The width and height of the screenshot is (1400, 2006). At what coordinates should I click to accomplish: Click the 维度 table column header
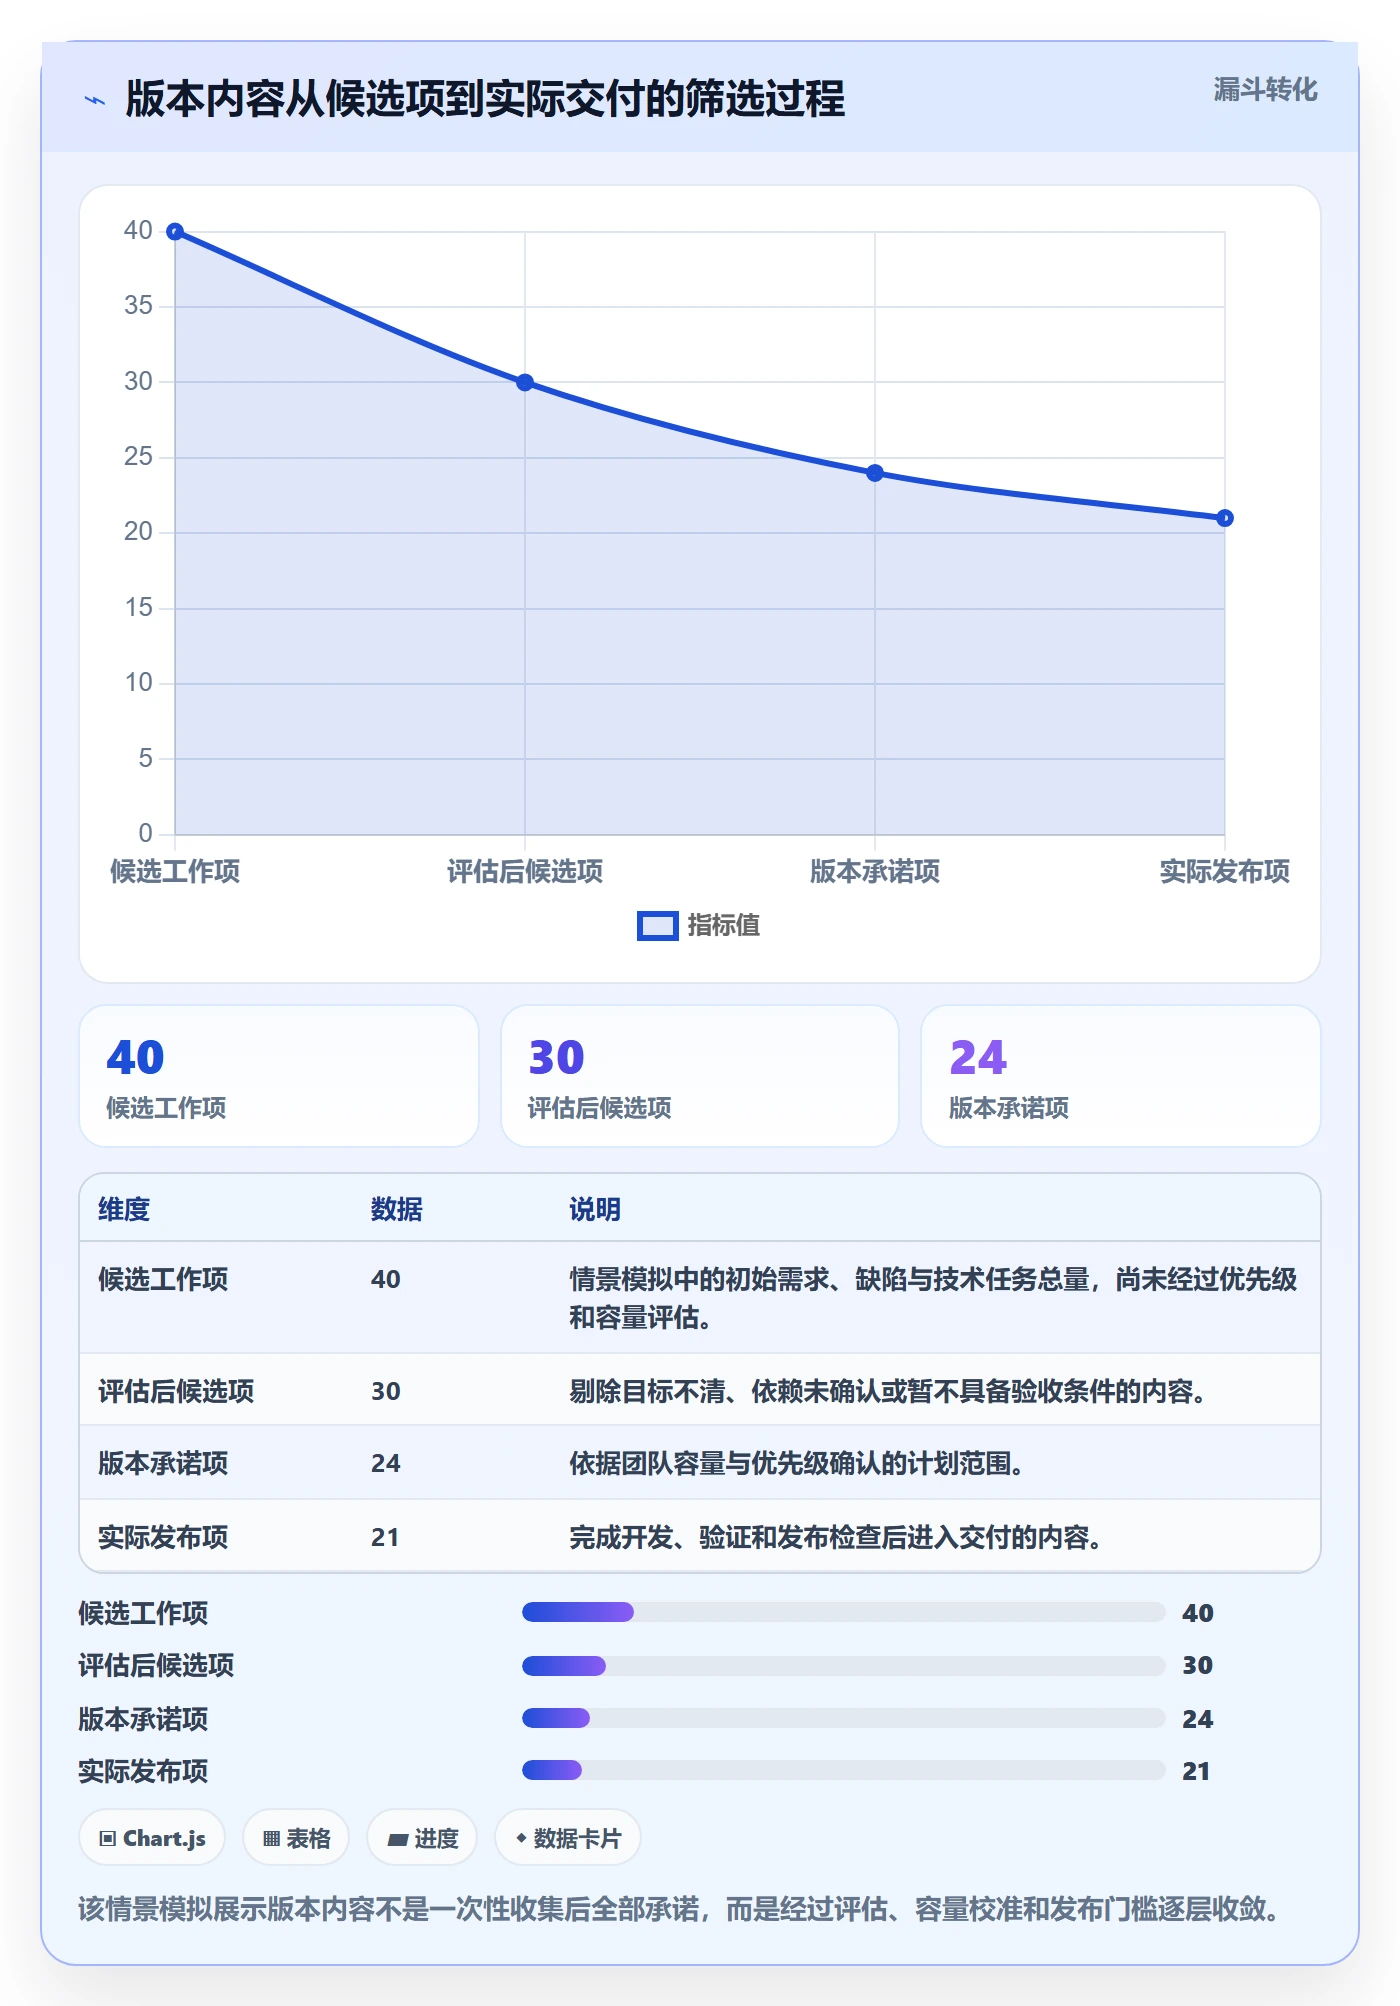tap(124, 1209)
